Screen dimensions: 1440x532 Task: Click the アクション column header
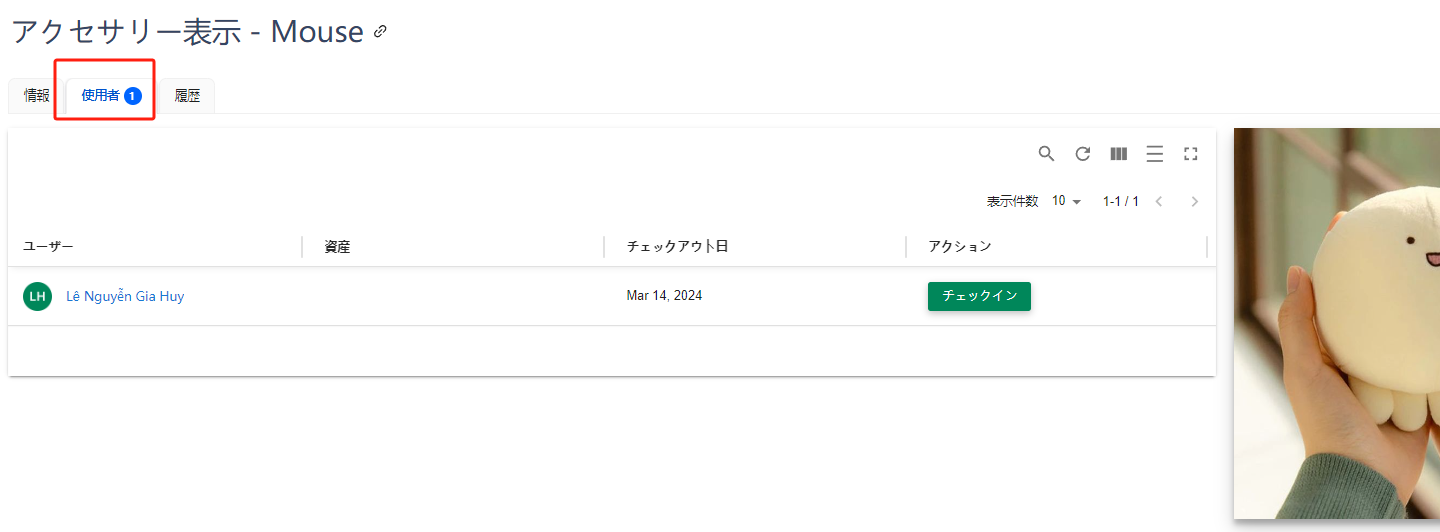click(x=959, y=246)
